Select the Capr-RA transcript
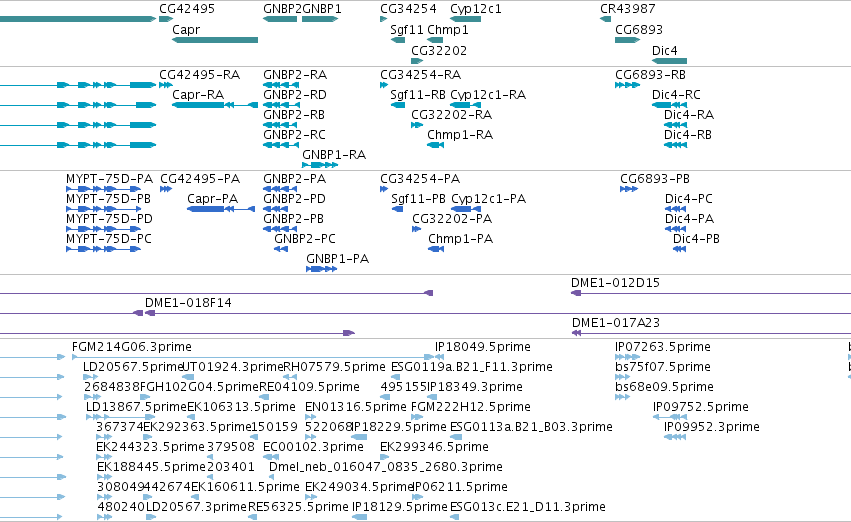This screenshot has height=522, width=851. (215, 105)
